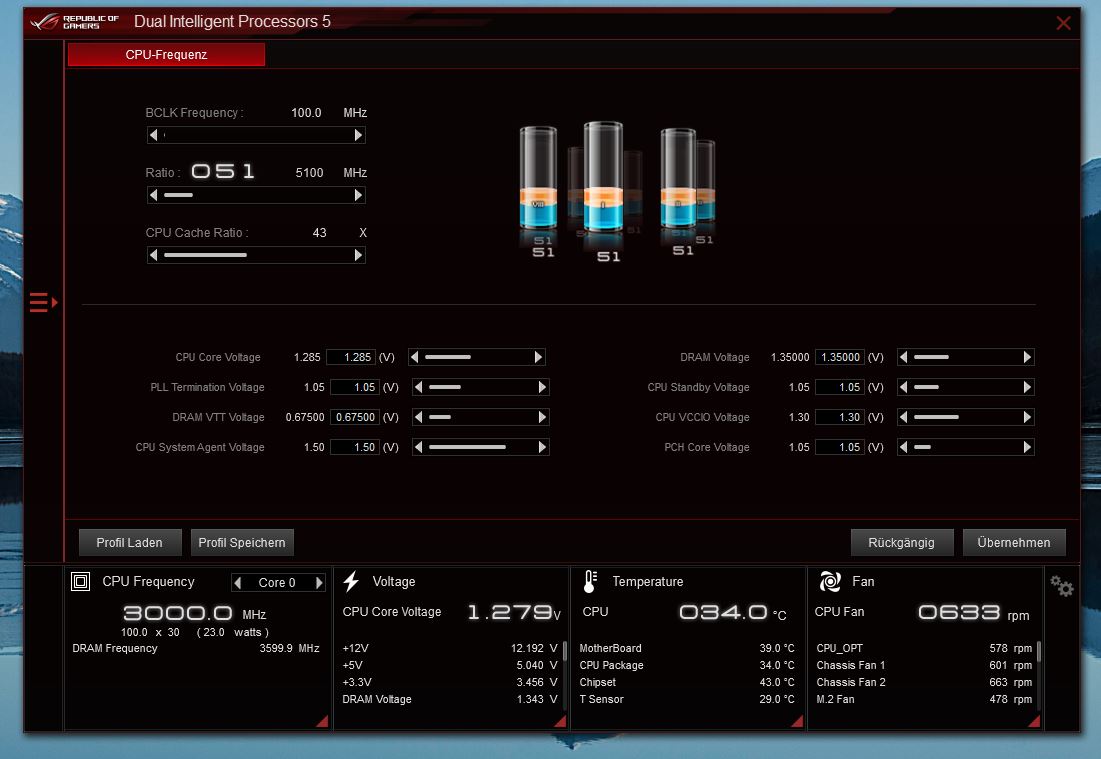Lower PLL Termination Voltage with left arrow
Image resolution: width=1101 pixels, height=759 pixels.
(x=418, y=387)
